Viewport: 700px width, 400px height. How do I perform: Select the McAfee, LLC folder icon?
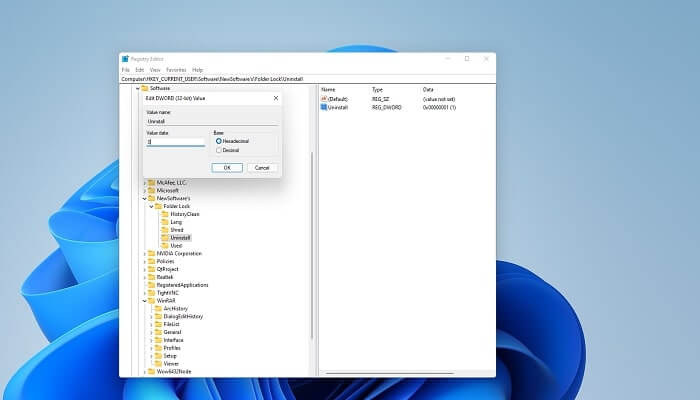pyautogui.click(x=152, y=182)
